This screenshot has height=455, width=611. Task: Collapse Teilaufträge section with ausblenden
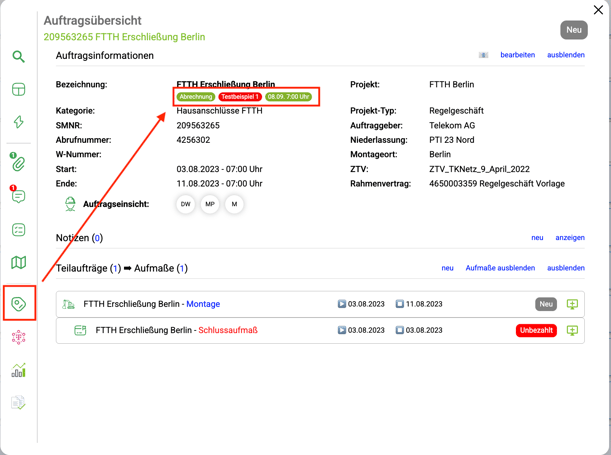tap(565, 268)
